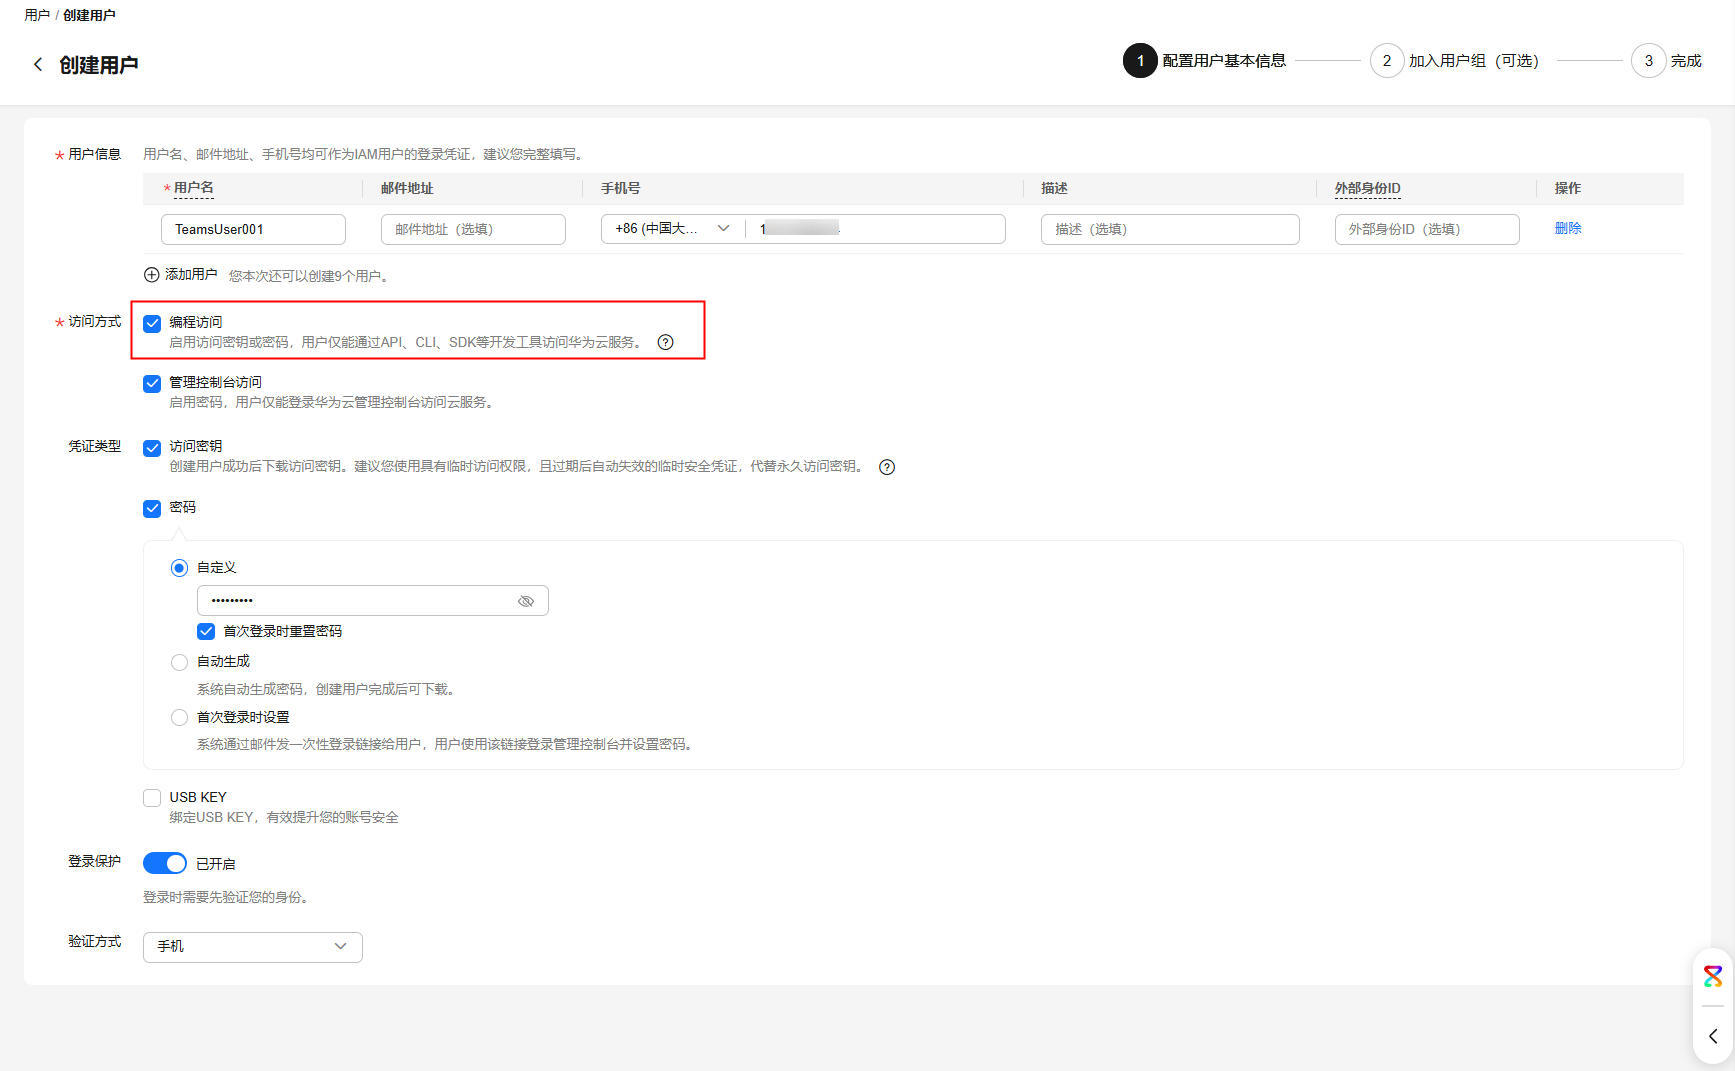Viewport: 1735px width, 1071px height.
Task: Click the 手机号 column header
Action: click(x=621, y=188)
